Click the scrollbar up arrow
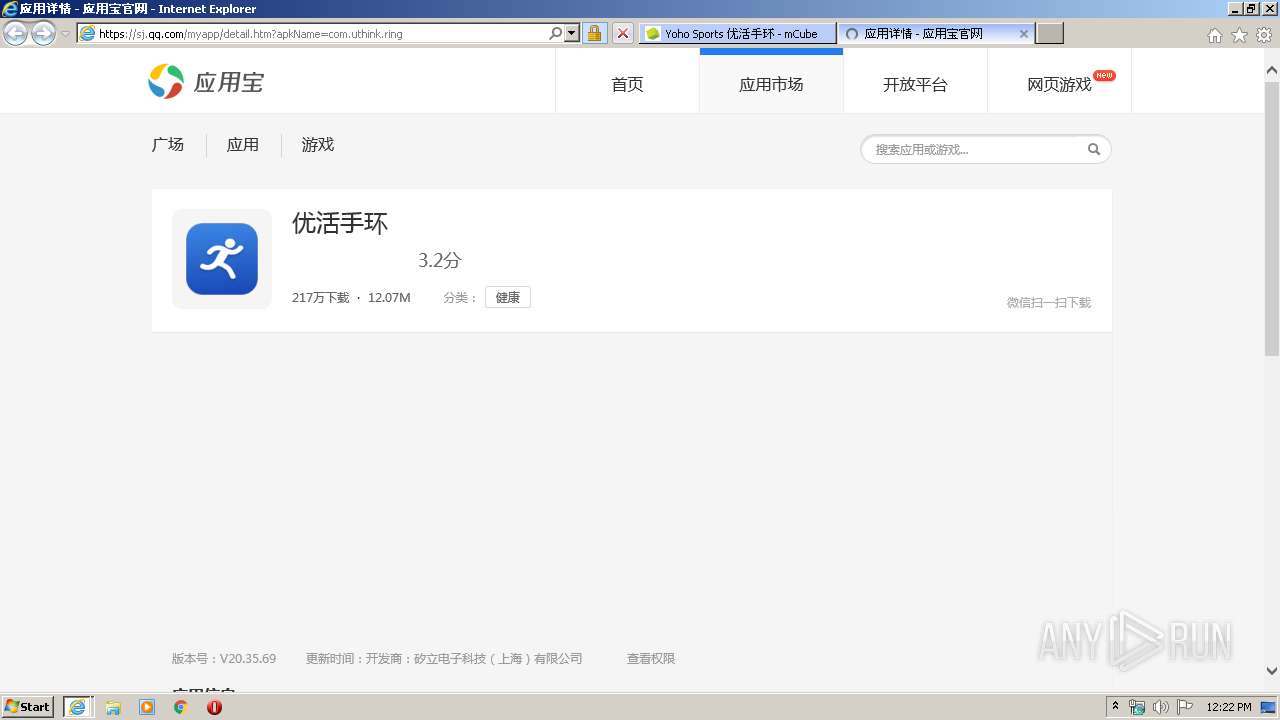 click(1272, 71)
